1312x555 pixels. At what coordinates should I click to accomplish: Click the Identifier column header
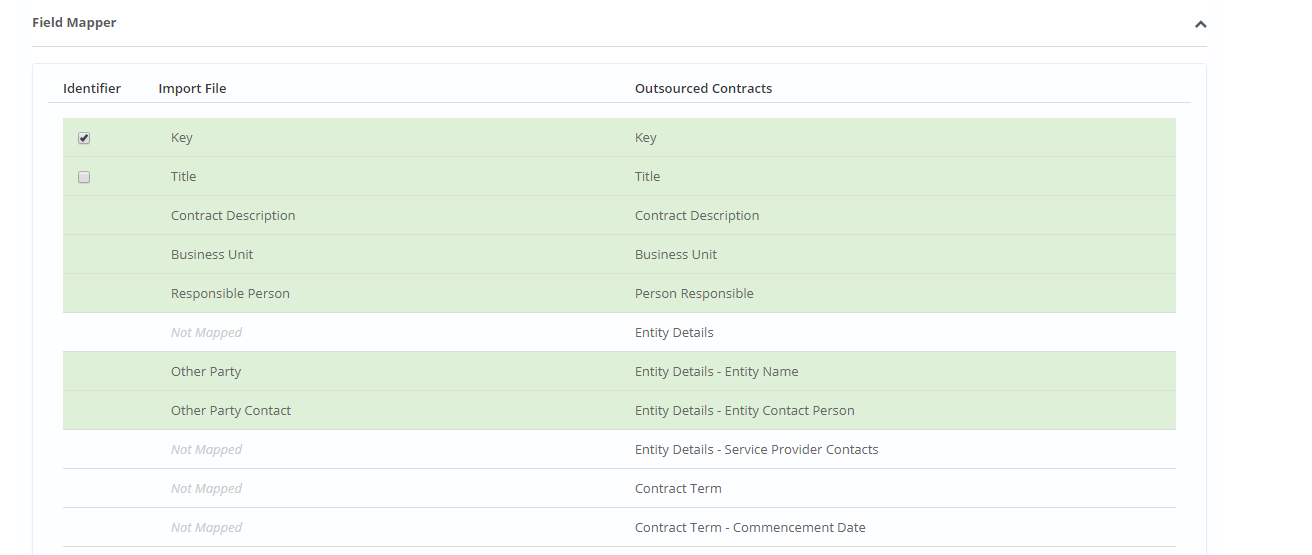92,89
